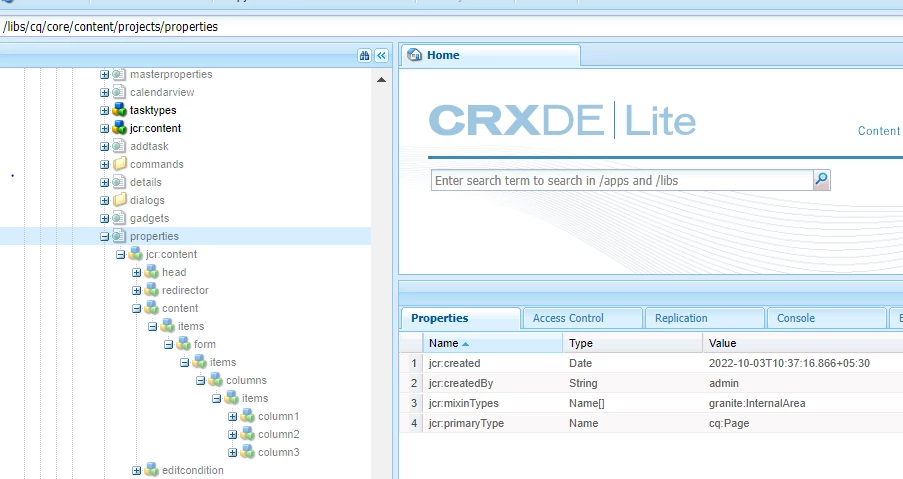The image size is (903, 479).
Task: Expand the column1 node
Action: 233,416
